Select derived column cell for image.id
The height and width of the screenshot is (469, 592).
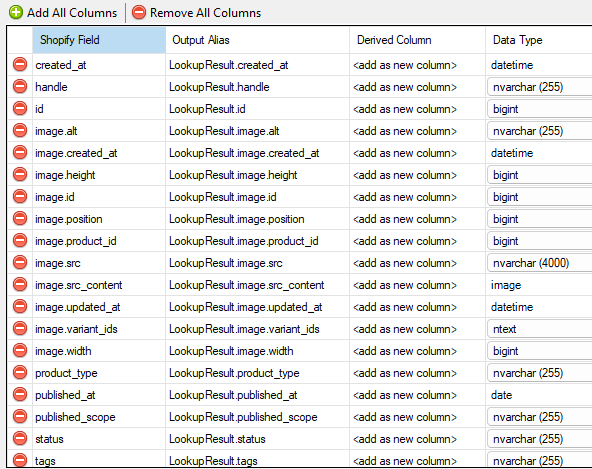pyautogui.click(x=418, y=197)
